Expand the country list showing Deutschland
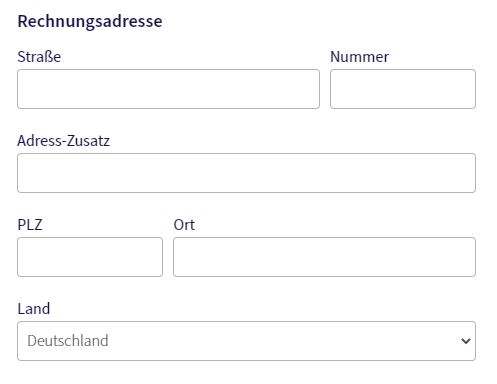 point(246,341)
